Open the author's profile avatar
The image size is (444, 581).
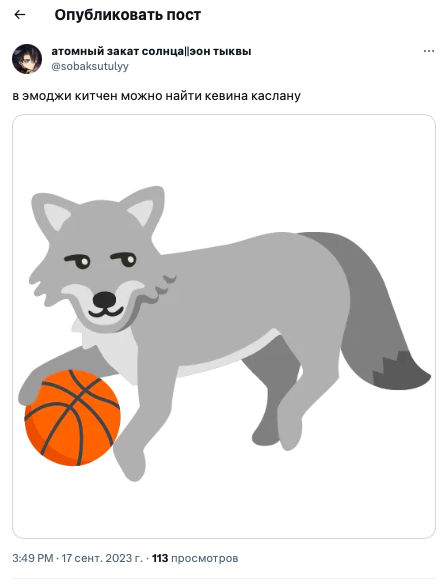pos(27,59)
